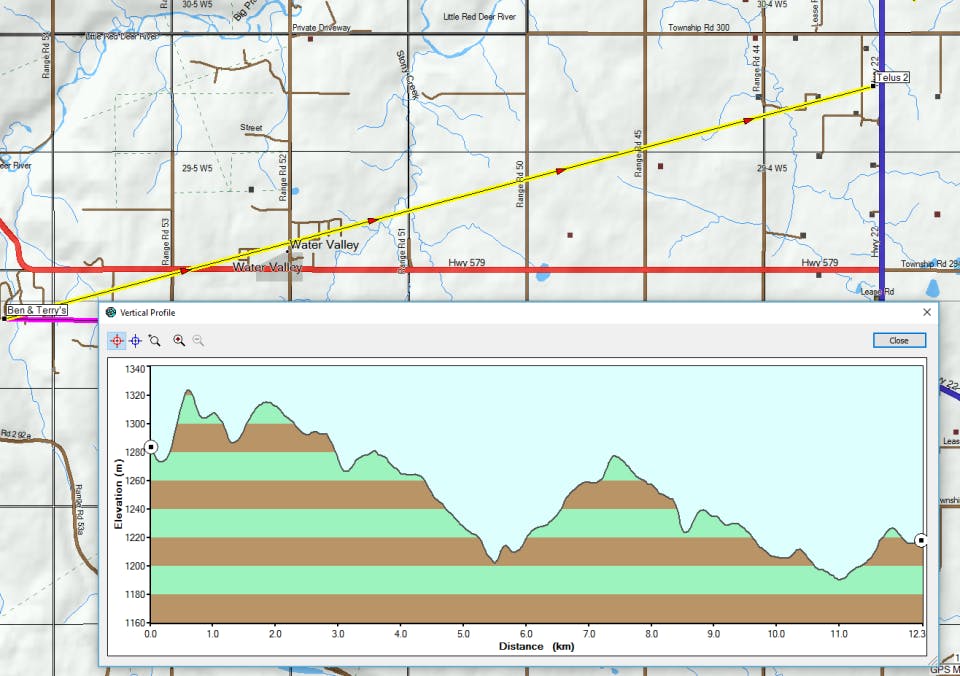Screen dimensions: 960x676
Task: Click the Ben & Terry's waypoint label
Action: coord(37,310)
